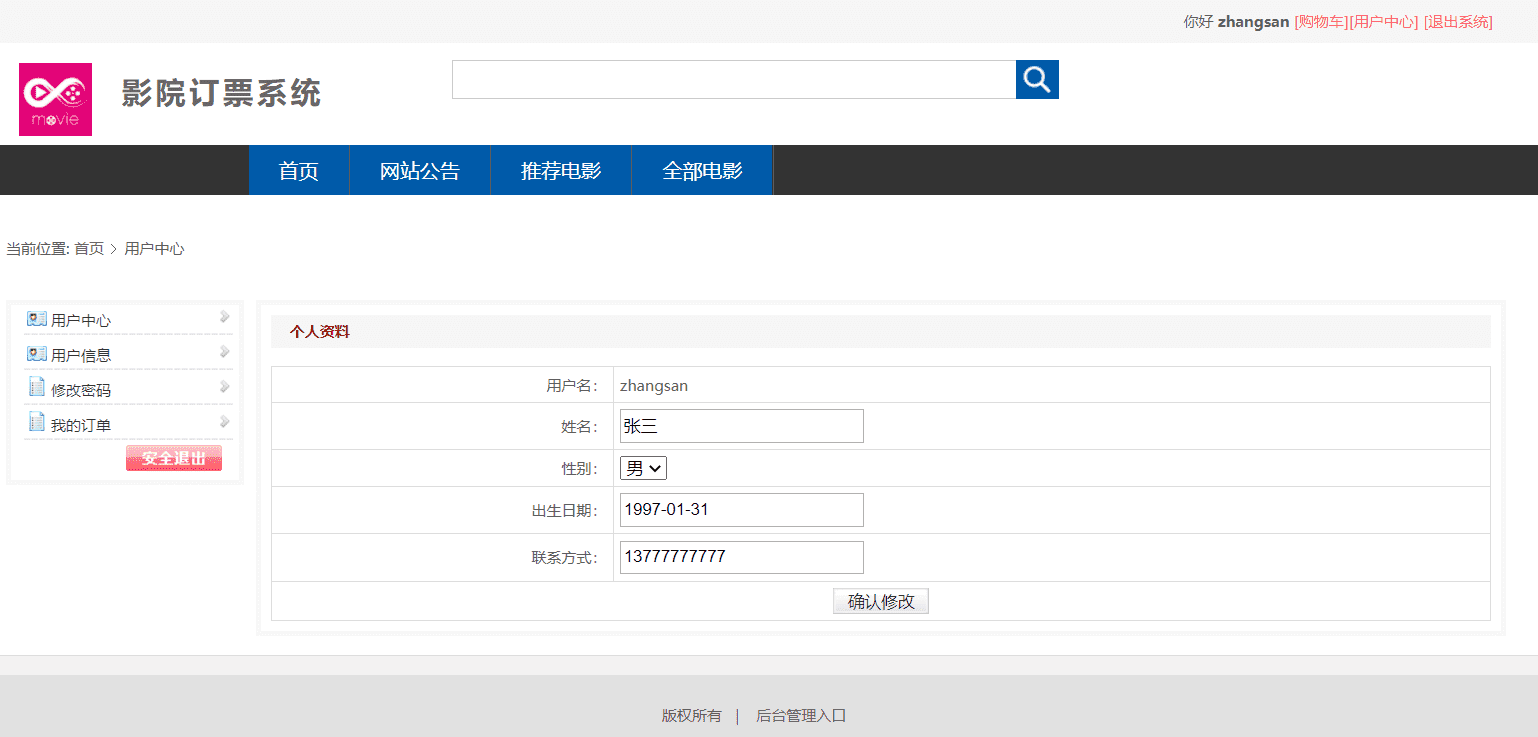Focus the 联系方式 phone number field

[742, 557]
